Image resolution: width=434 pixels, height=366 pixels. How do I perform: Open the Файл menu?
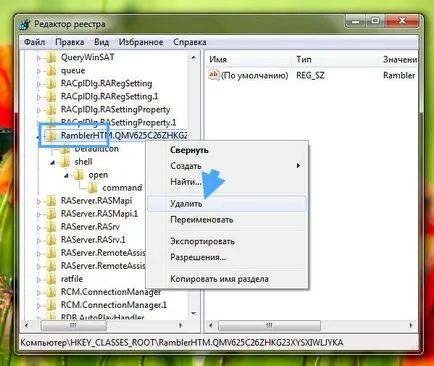(35, 42)
